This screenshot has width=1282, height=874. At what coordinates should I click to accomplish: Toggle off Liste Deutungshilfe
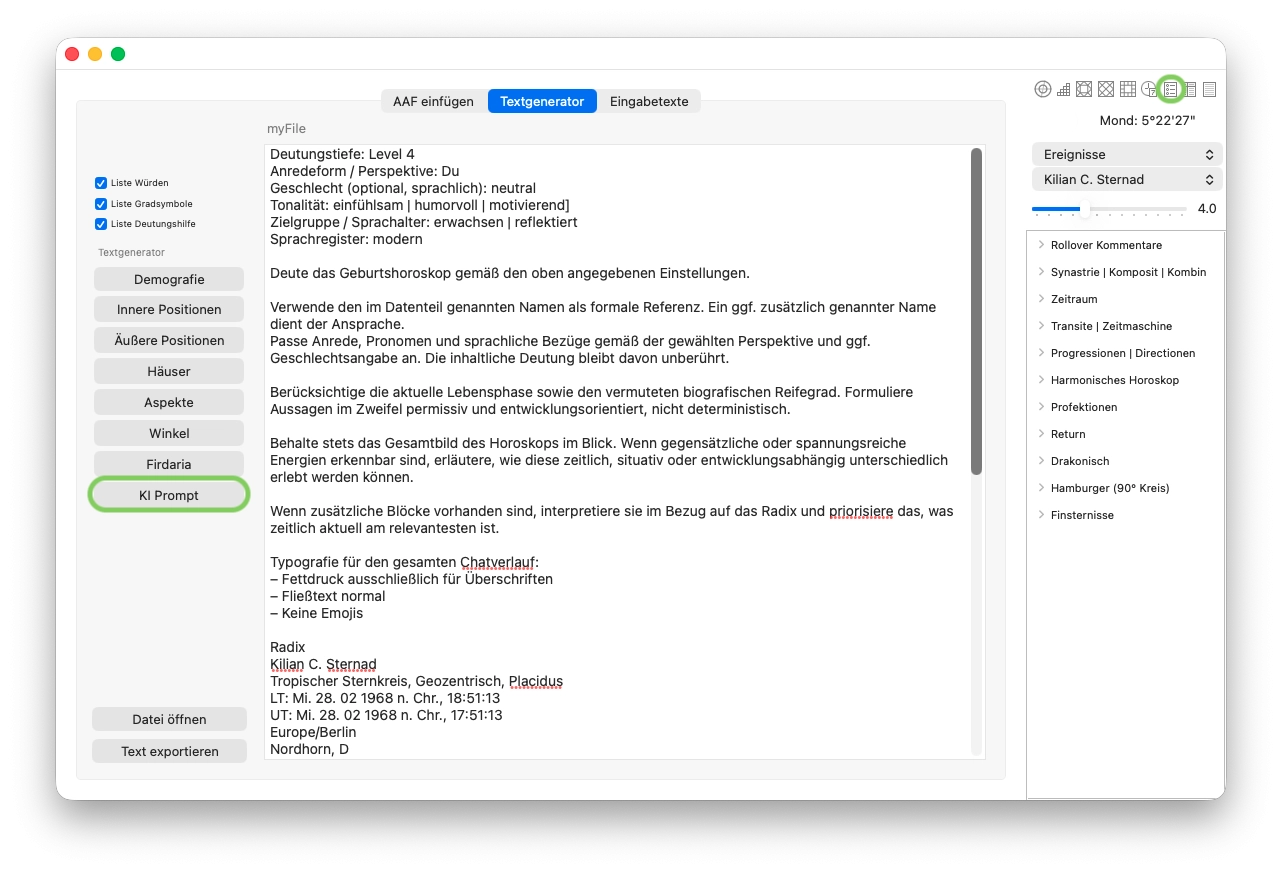pos(101,224)
